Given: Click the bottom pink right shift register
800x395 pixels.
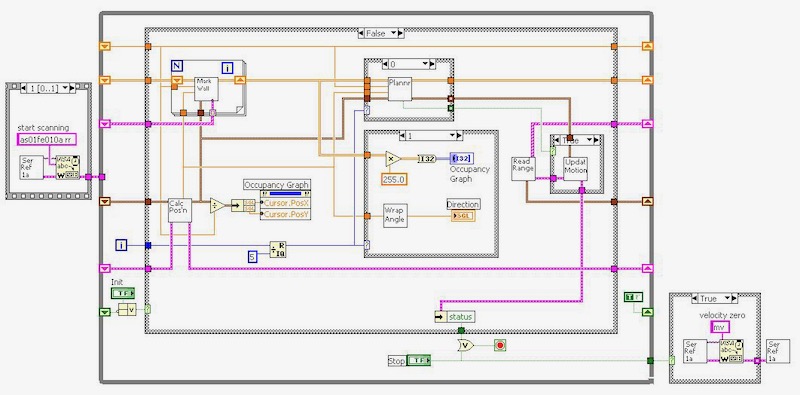Looking at the screenshot, I should (x=648, y=268).
